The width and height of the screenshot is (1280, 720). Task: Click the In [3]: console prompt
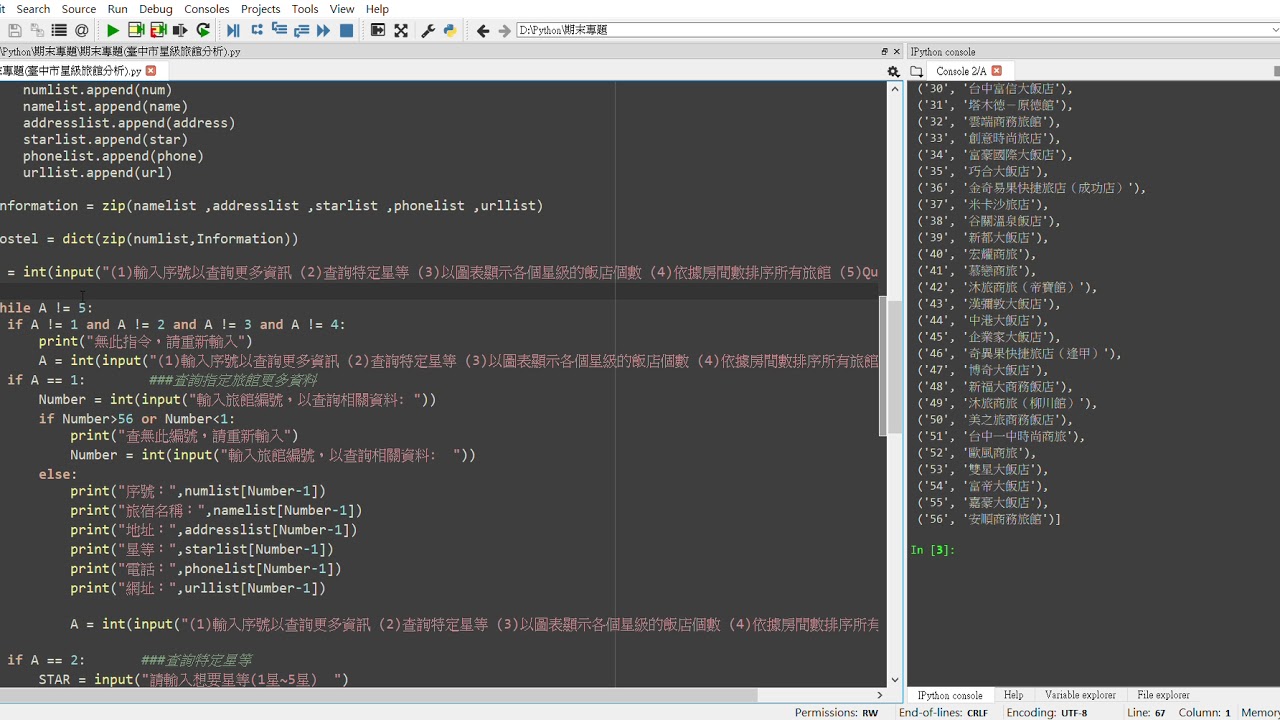[933, 550]
